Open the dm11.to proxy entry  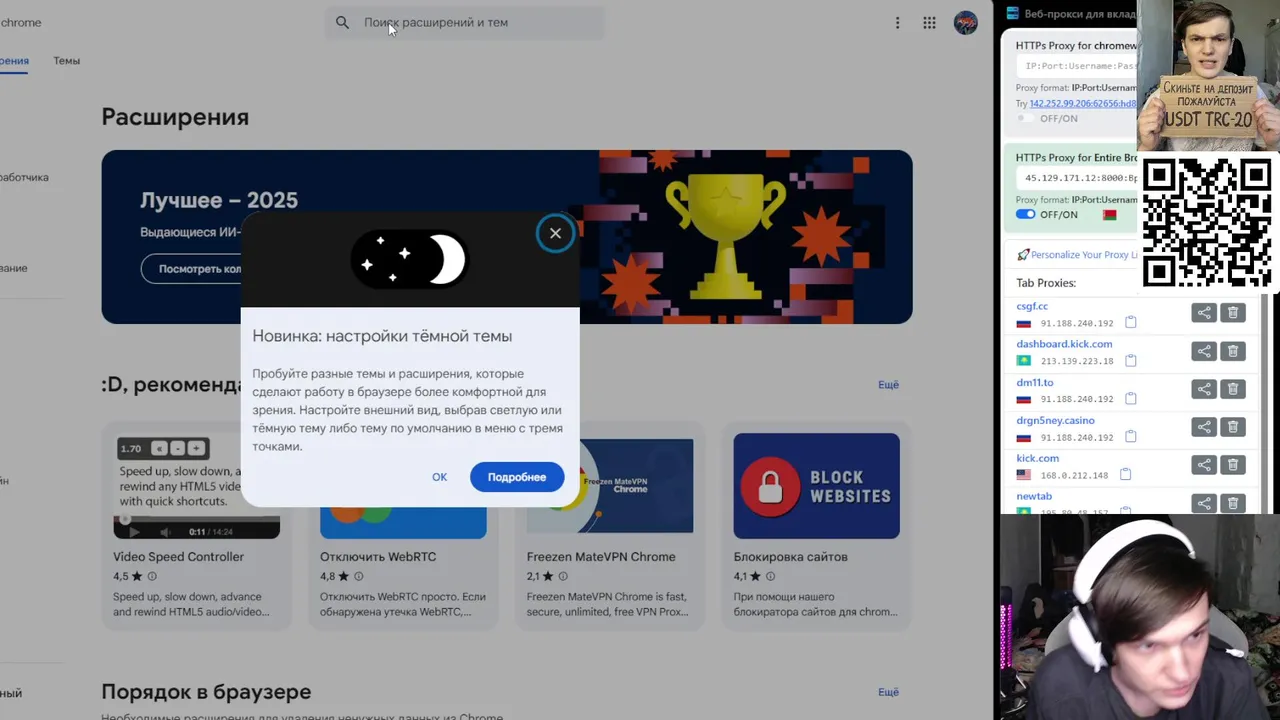coord(1035,382)
